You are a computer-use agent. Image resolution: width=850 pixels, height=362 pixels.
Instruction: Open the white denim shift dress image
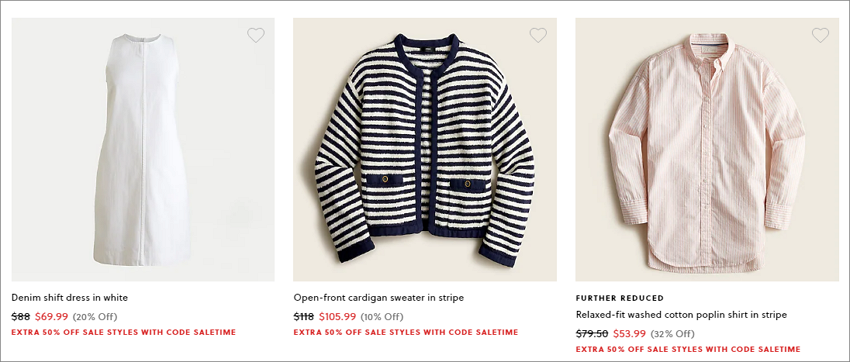[143, 150]
